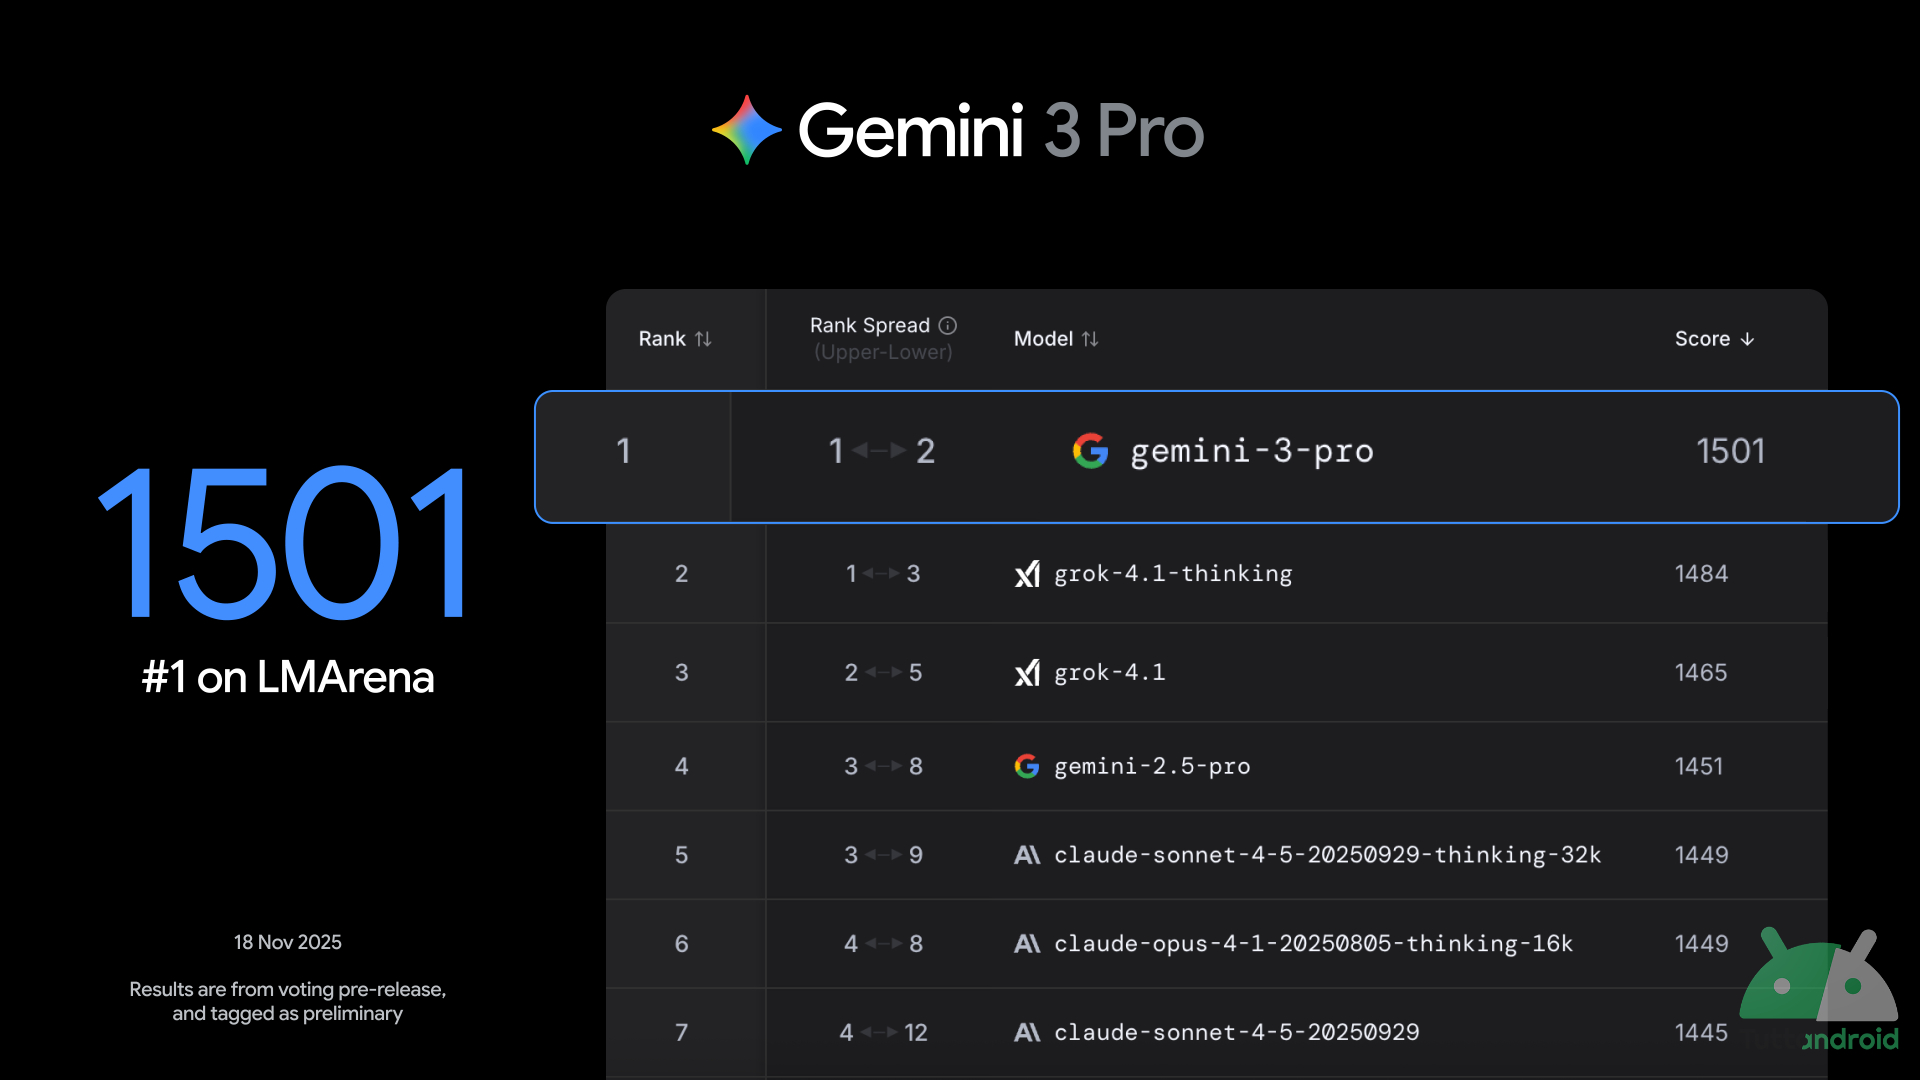Select the claude-sonnet-4-5-20250929 row at rank 7
1920x1080 pixels.
(1236, 1032)
